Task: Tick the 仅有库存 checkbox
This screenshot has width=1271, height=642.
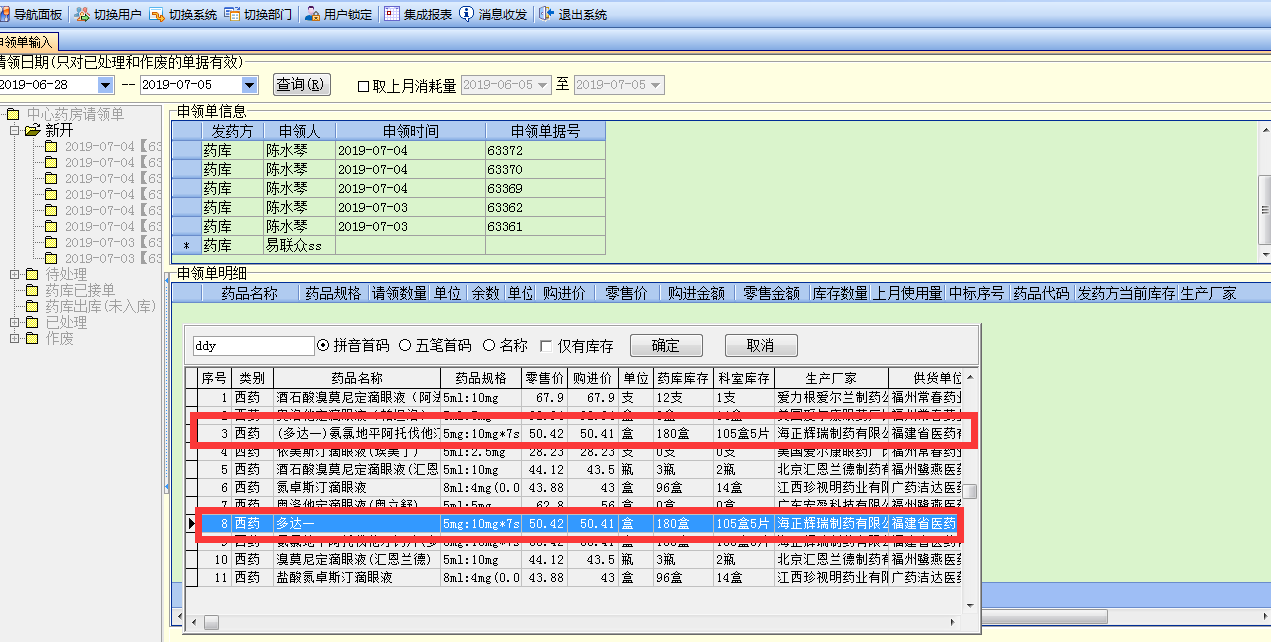Action: pos(545,346)
